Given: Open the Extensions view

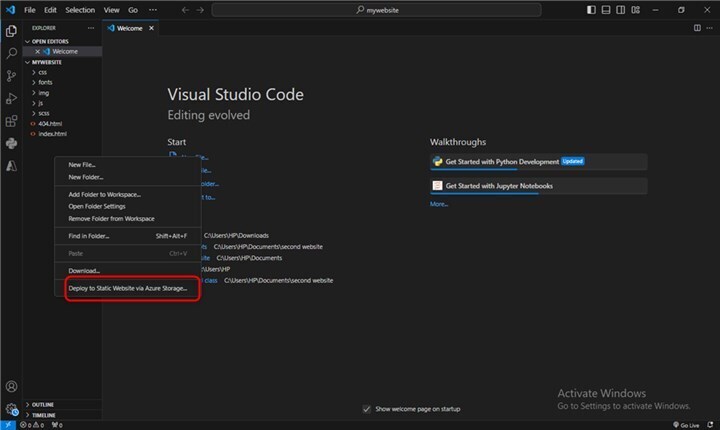Looking at the screenshot, I should click(x=12, y=121).
